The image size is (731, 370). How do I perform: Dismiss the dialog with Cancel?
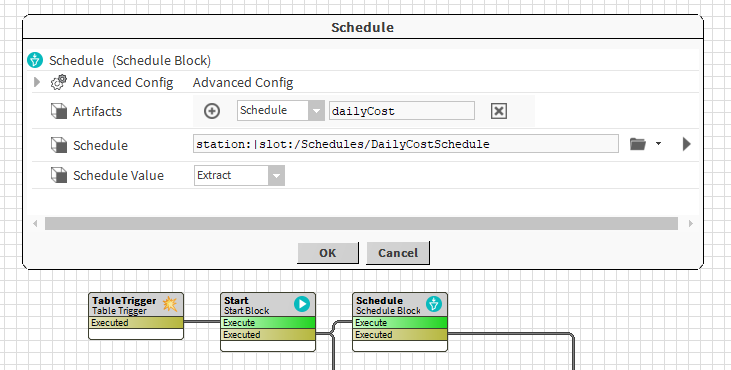[398, 253]
